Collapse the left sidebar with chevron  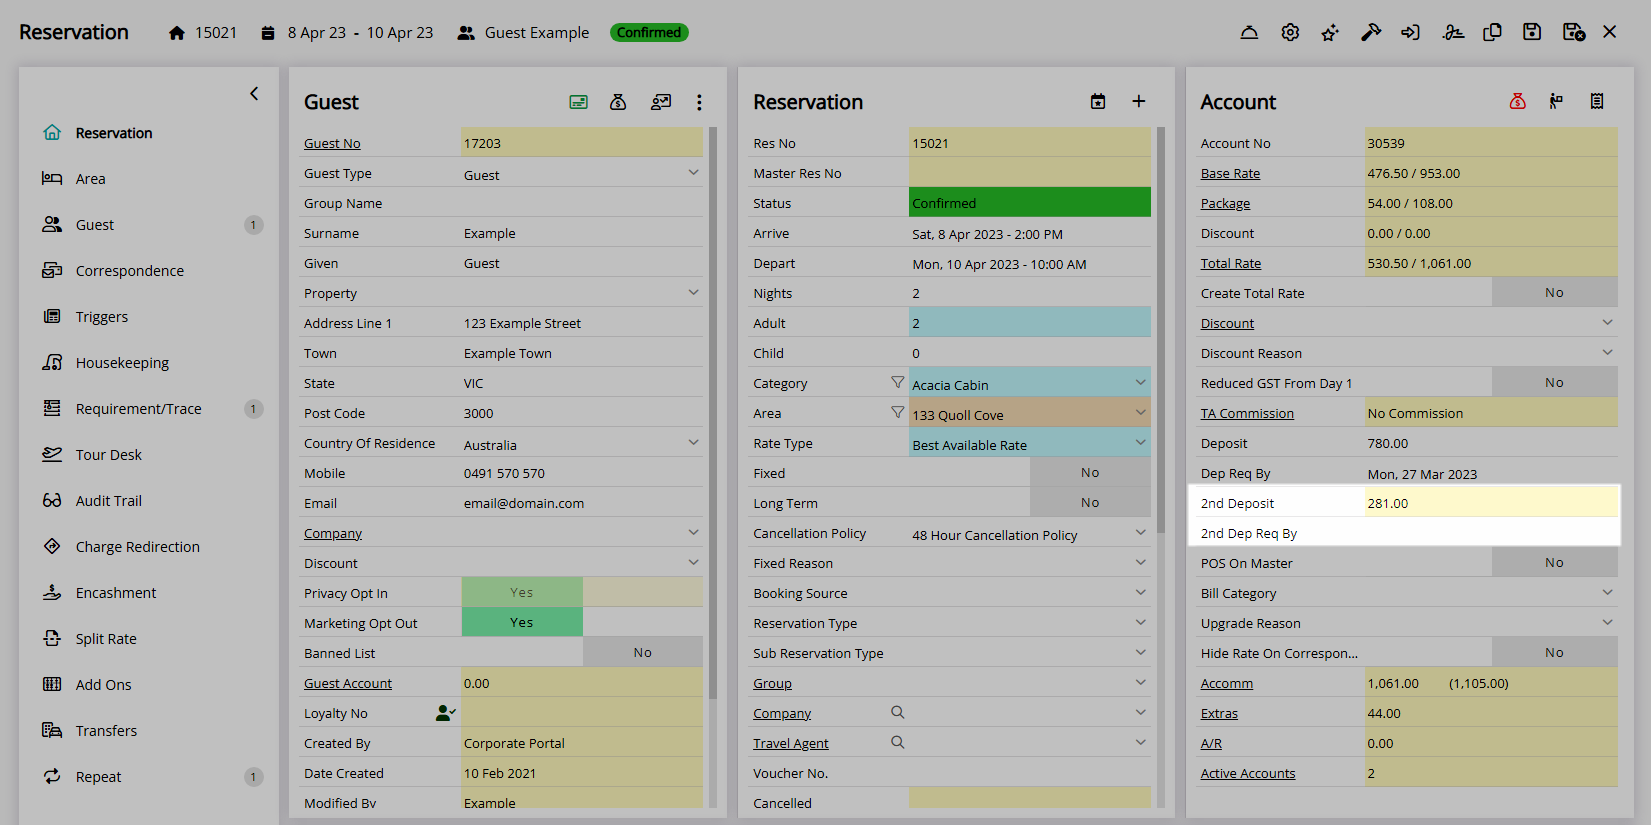[254, 93]
